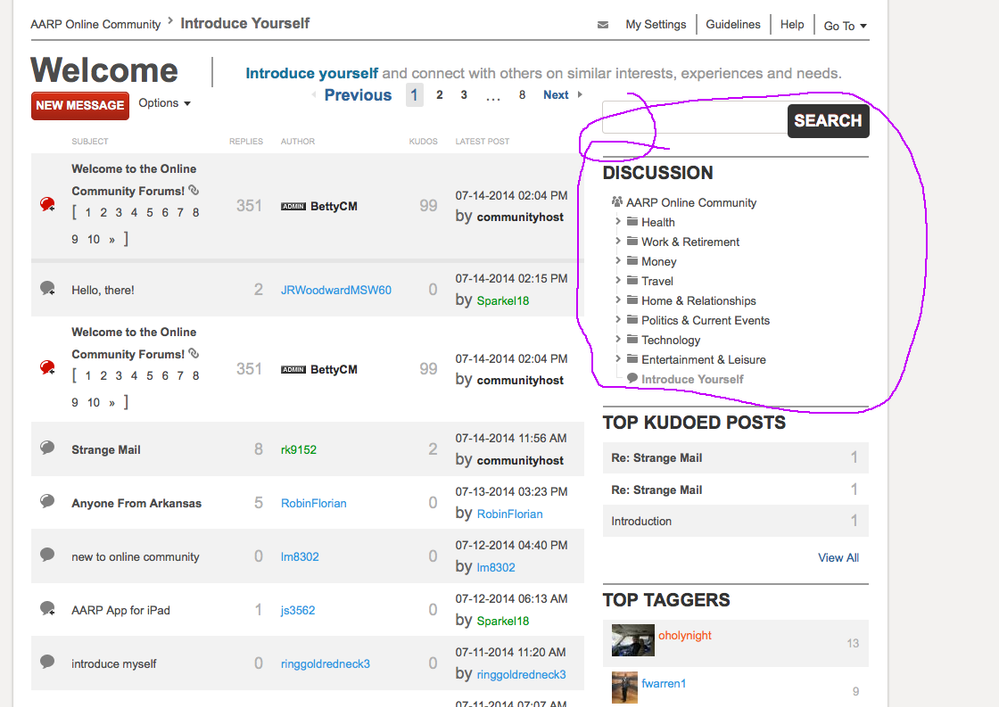
Task: Expand the Technology discussion category
Action: [619, 340]
